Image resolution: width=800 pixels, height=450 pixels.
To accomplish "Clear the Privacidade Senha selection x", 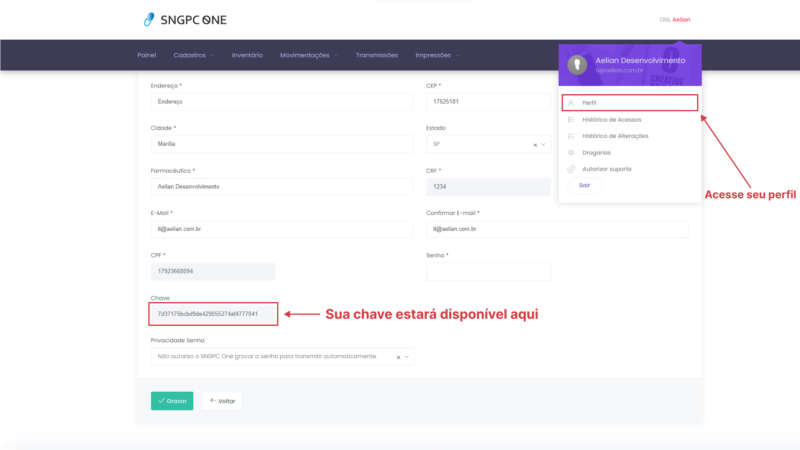I will 397,356.
